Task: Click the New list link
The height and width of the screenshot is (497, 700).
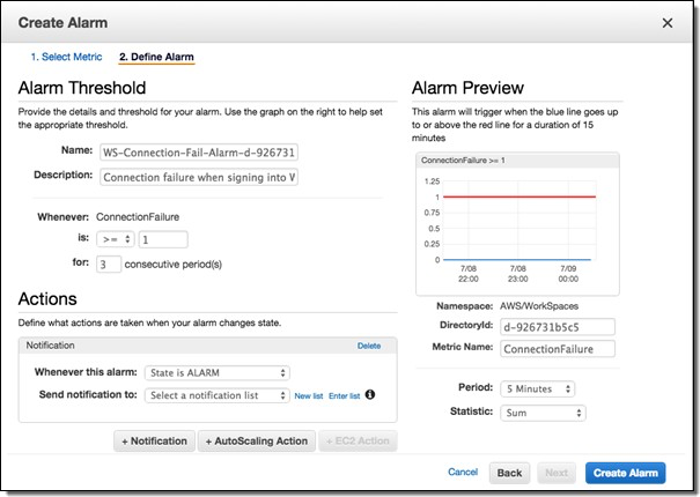Action: [x=308, y=396]
